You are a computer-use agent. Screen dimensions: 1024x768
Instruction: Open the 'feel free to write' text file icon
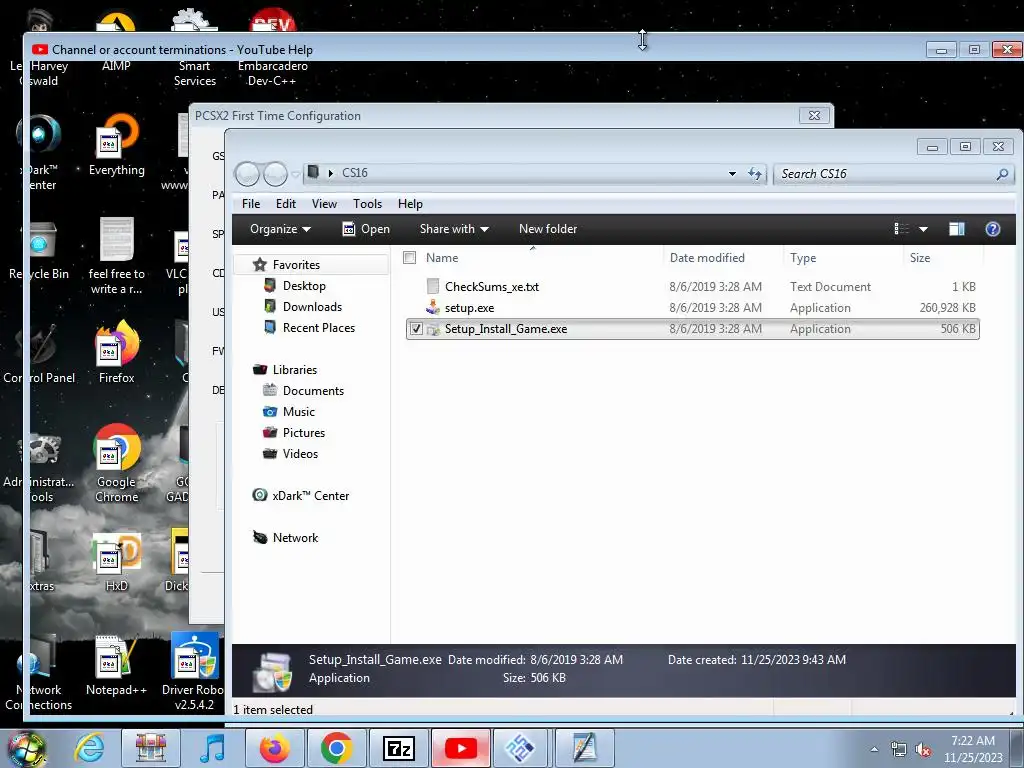point(116,256)
